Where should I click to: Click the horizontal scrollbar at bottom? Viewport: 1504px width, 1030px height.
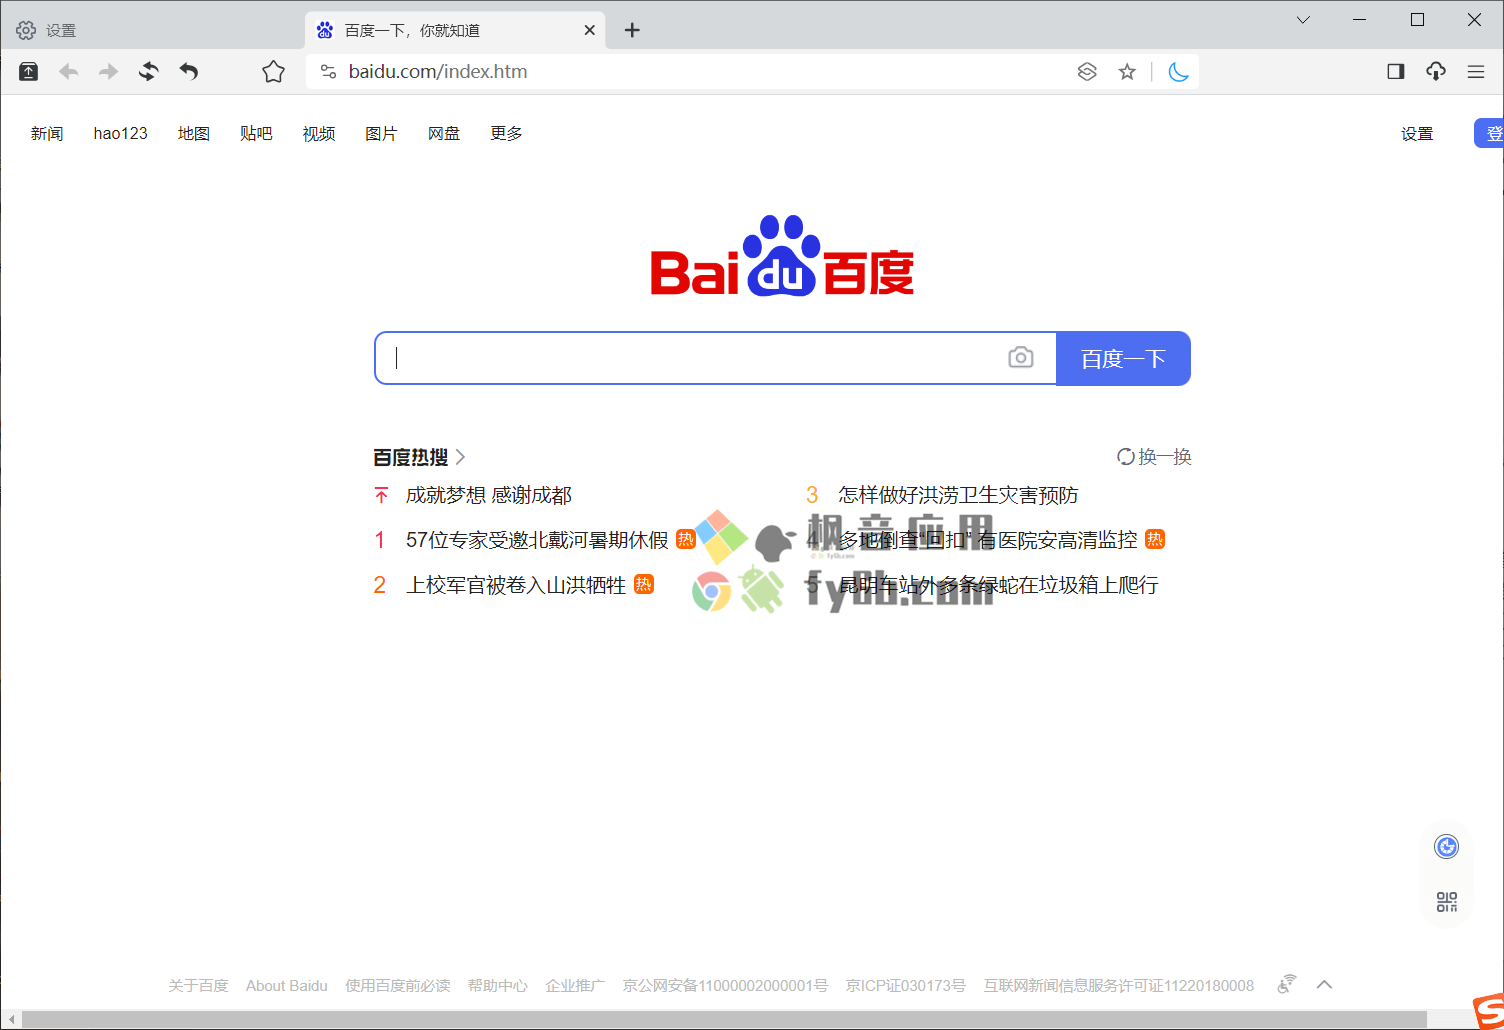pyautogui.click(x=724, y=1019)
